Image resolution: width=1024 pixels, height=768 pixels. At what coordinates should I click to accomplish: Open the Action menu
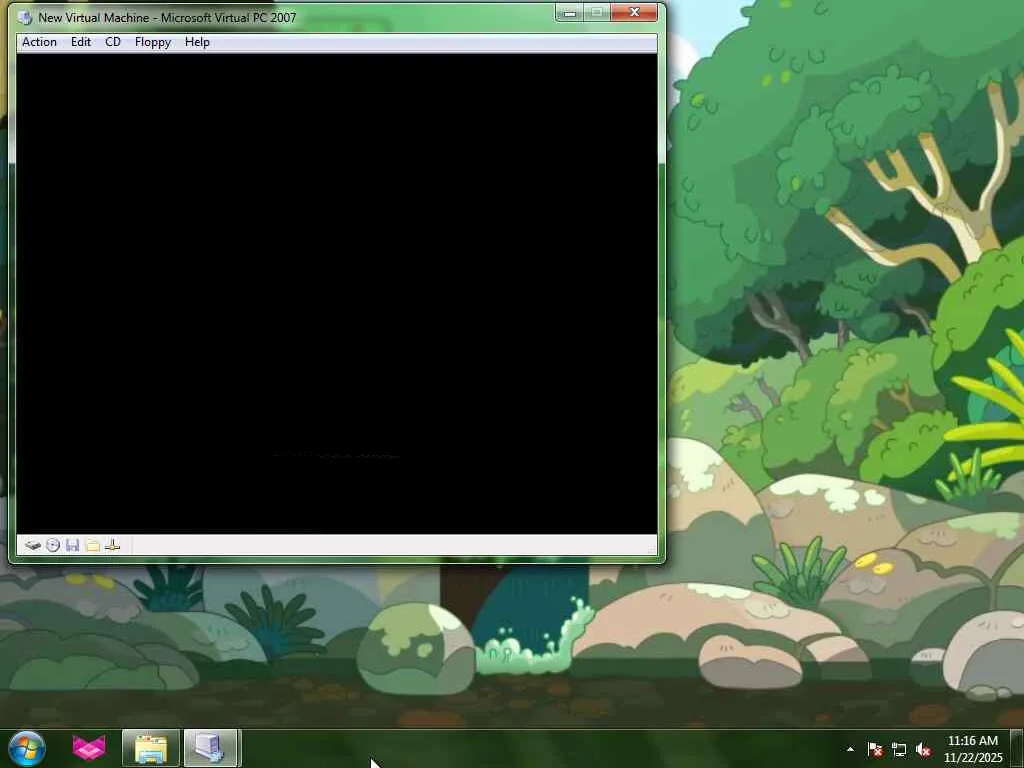coord(39,42)
